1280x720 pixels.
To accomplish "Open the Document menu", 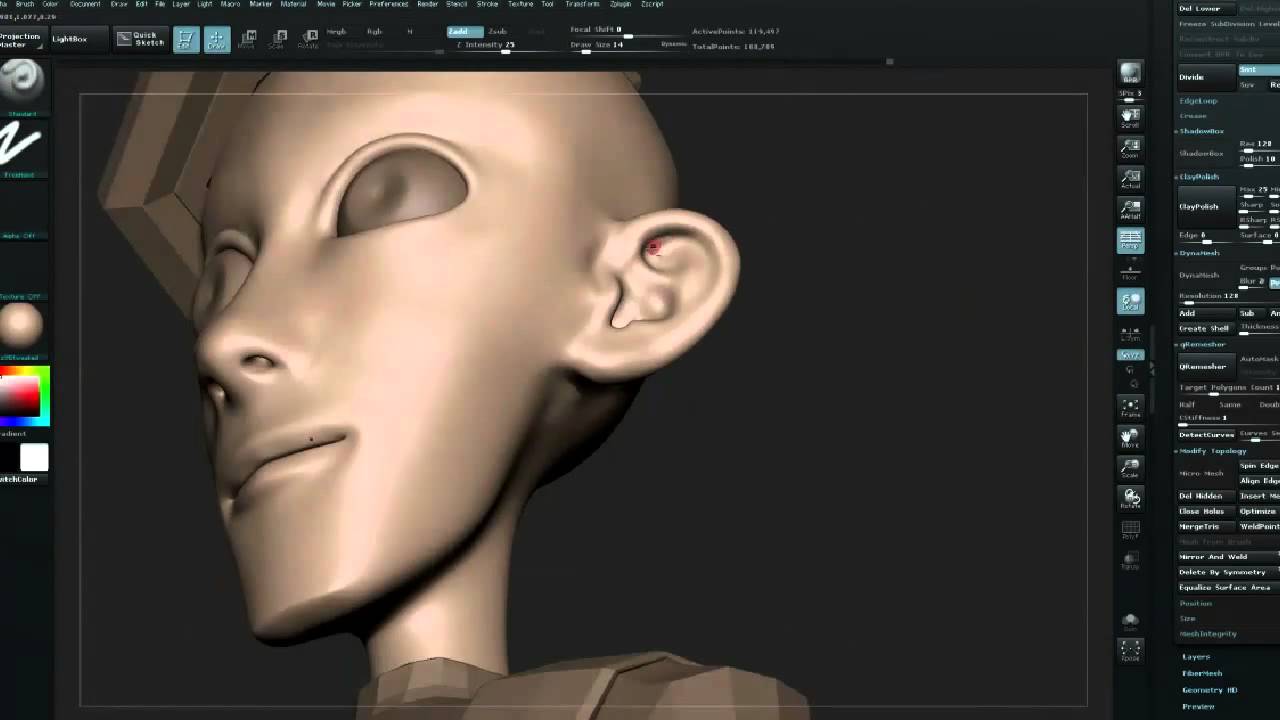I will [85, 4].
